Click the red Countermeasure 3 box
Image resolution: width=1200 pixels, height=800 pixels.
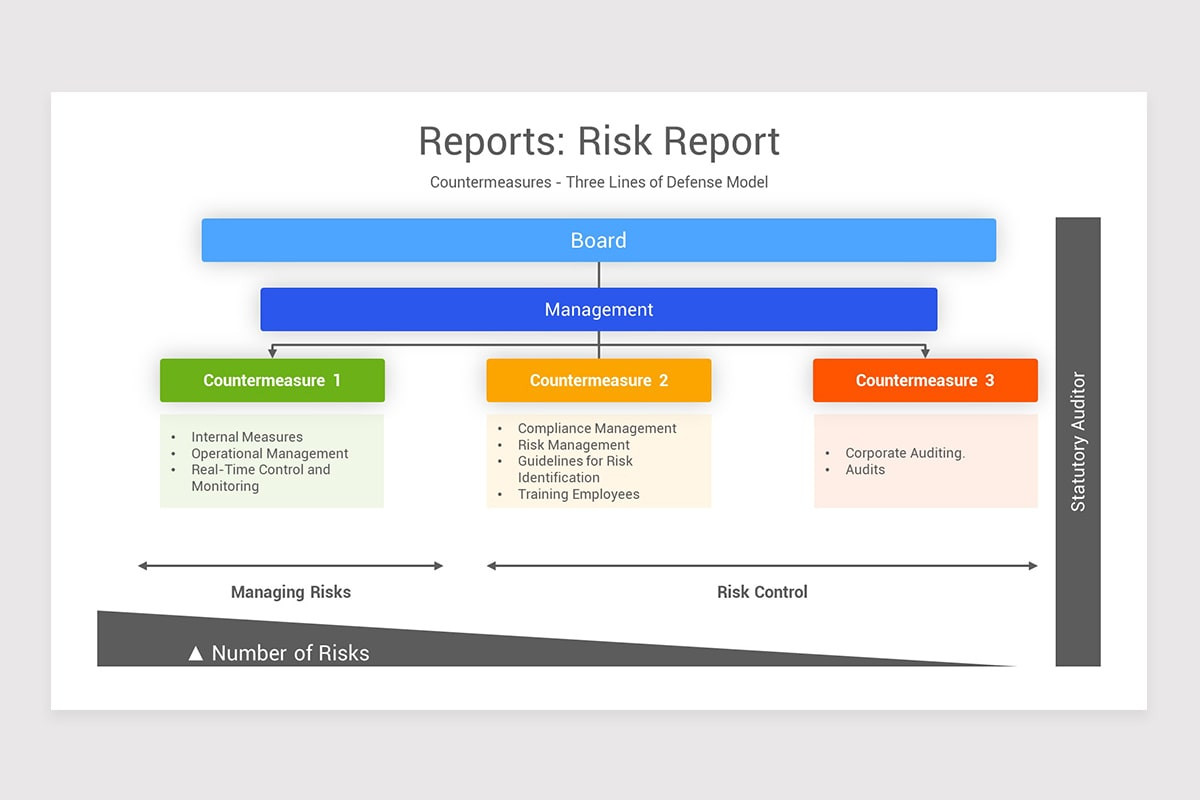[924, 380]
